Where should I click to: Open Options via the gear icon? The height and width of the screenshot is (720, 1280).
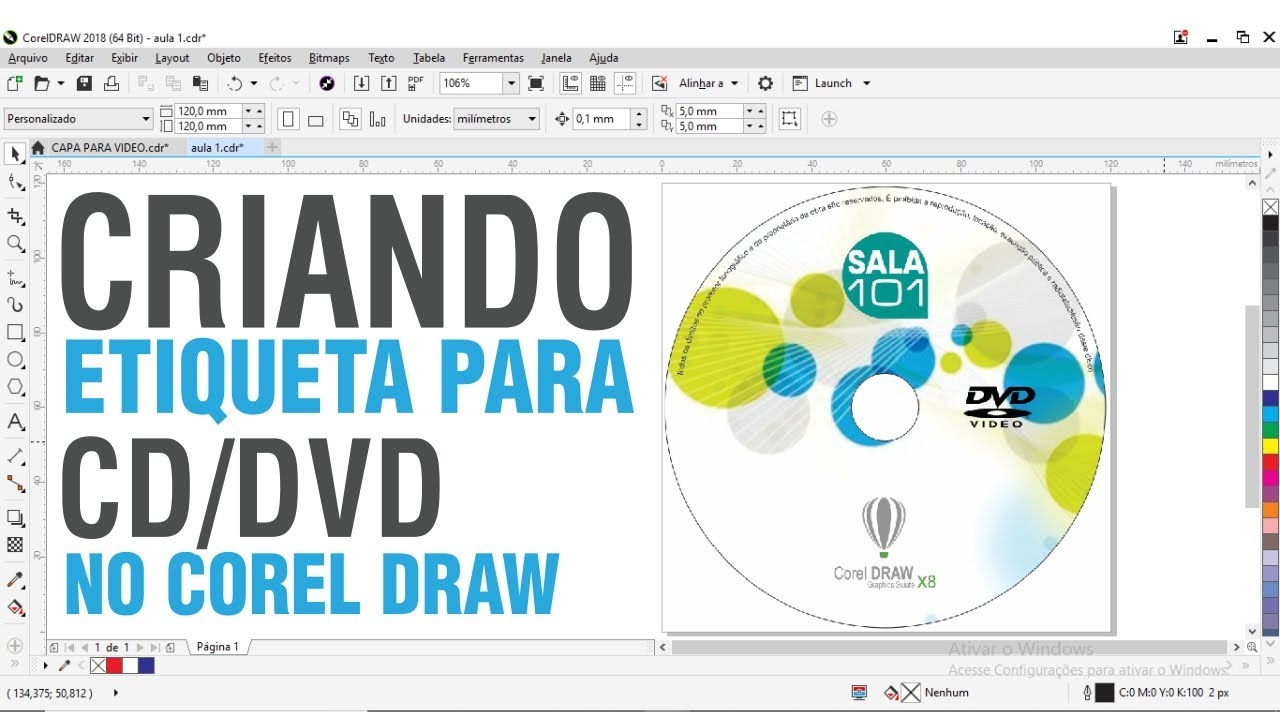pos(765,83)
